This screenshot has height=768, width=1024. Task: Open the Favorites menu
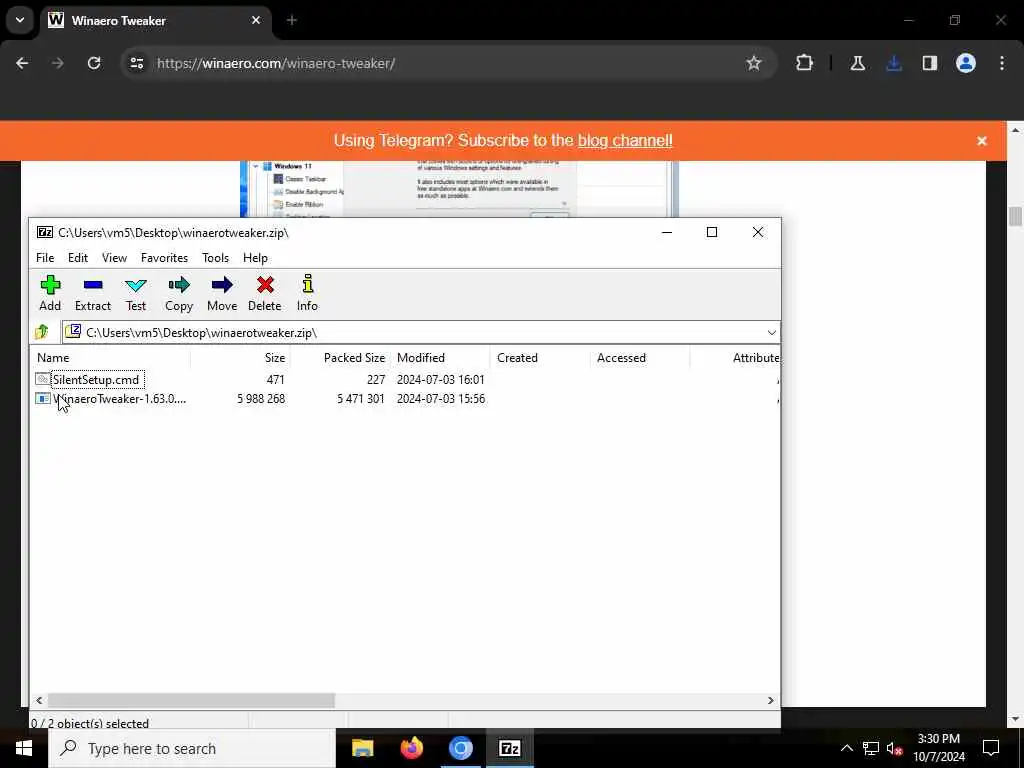tap(165, 258)
